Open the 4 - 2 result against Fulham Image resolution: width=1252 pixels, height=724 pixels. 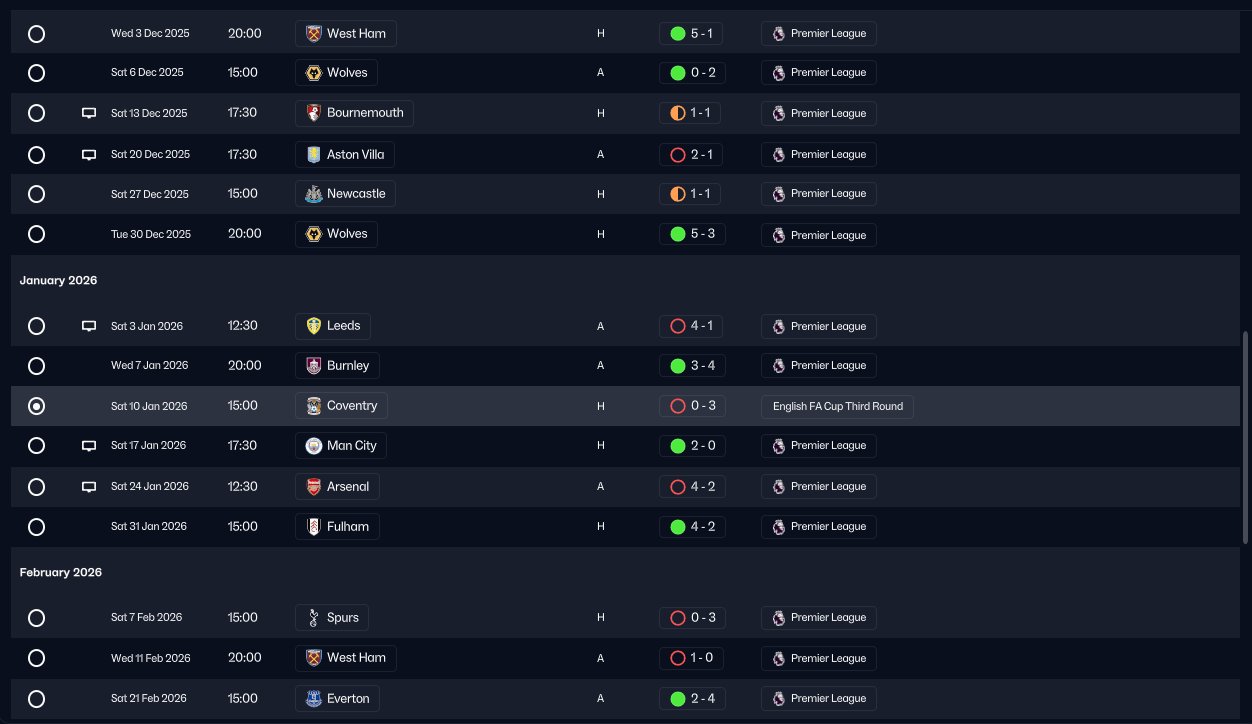[689, 527]
